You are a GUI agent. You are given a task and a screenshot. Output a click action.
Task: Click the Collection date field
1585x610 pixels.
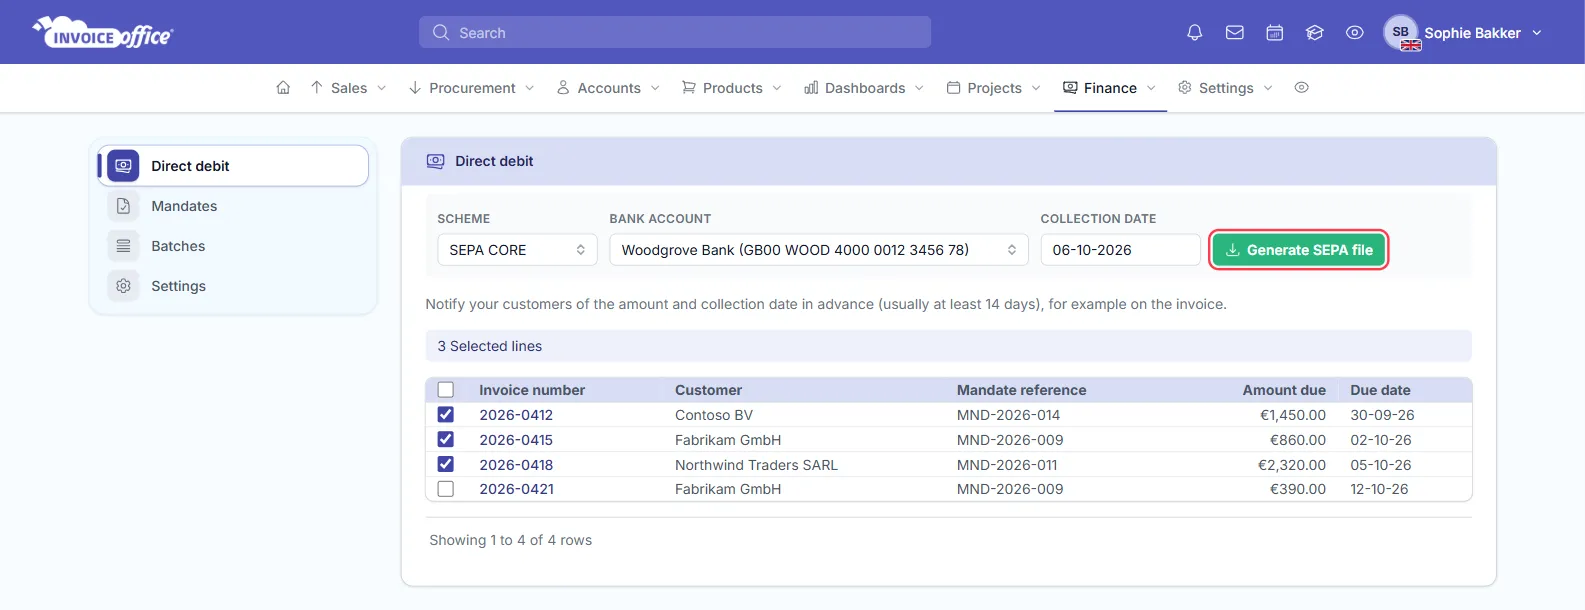point(1120,250)
